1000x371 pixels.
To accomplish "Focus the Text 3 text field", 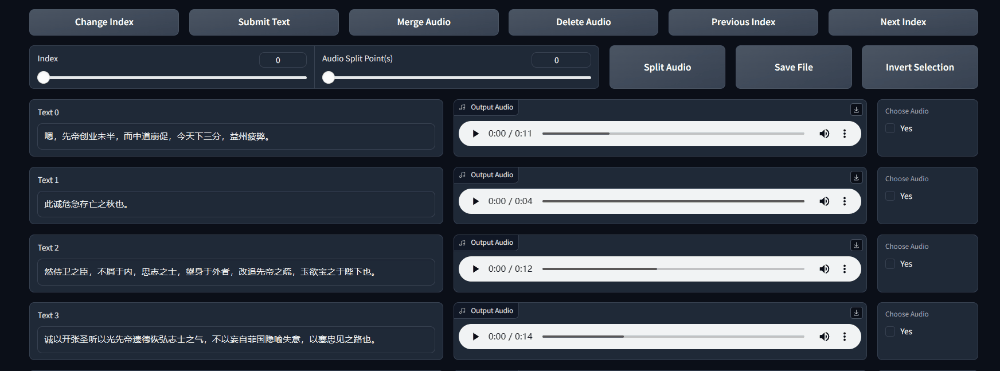I will [x=236, y=340].
